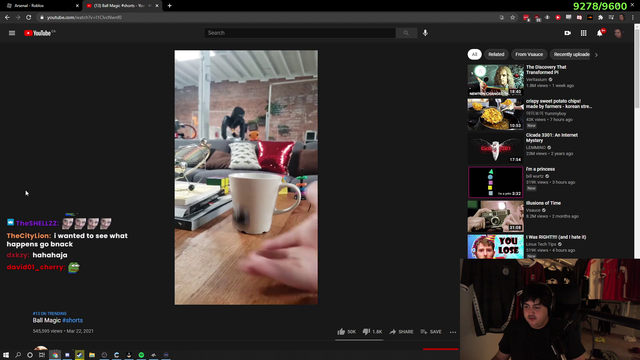Click the search magnifier button
This screenshot has width=640, height=360.
click(406, 33)
